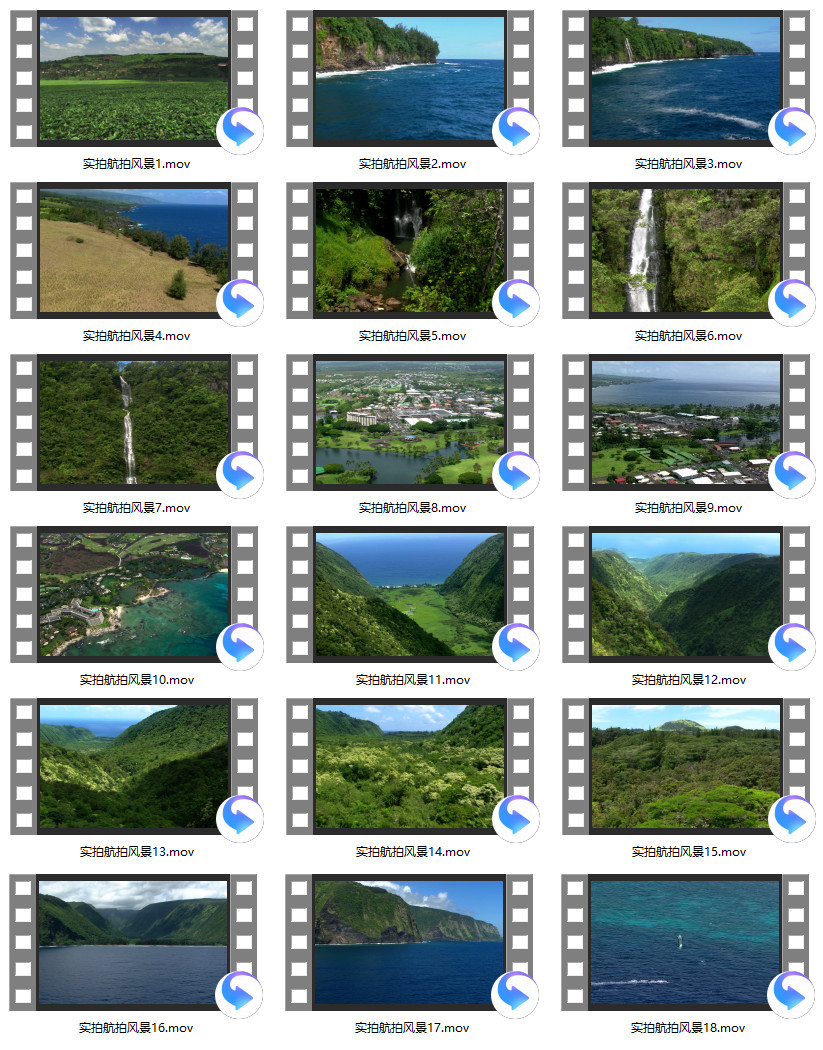Select the treetop canopy thumbnail of 实拍航拍风景15.mov

686,767
